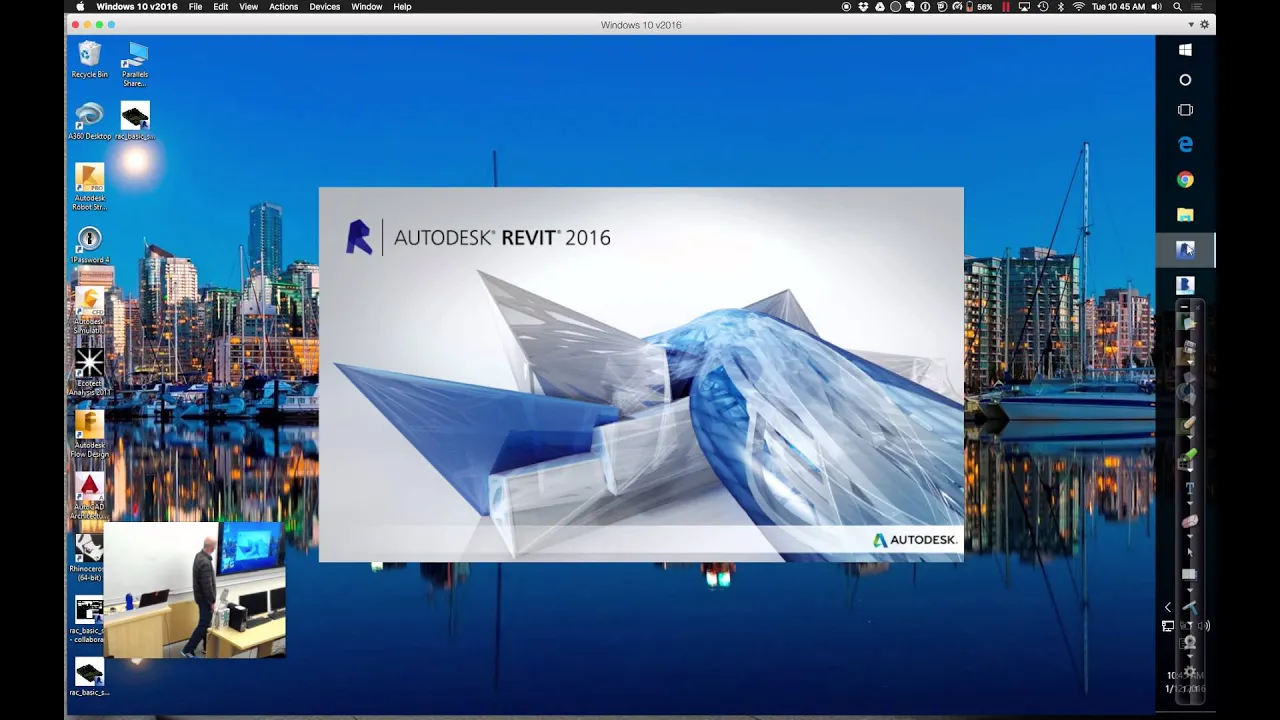Open Task View on Windows taskbar
Viewport: 1280px width, 720px height.
[x=1185, y=110]
